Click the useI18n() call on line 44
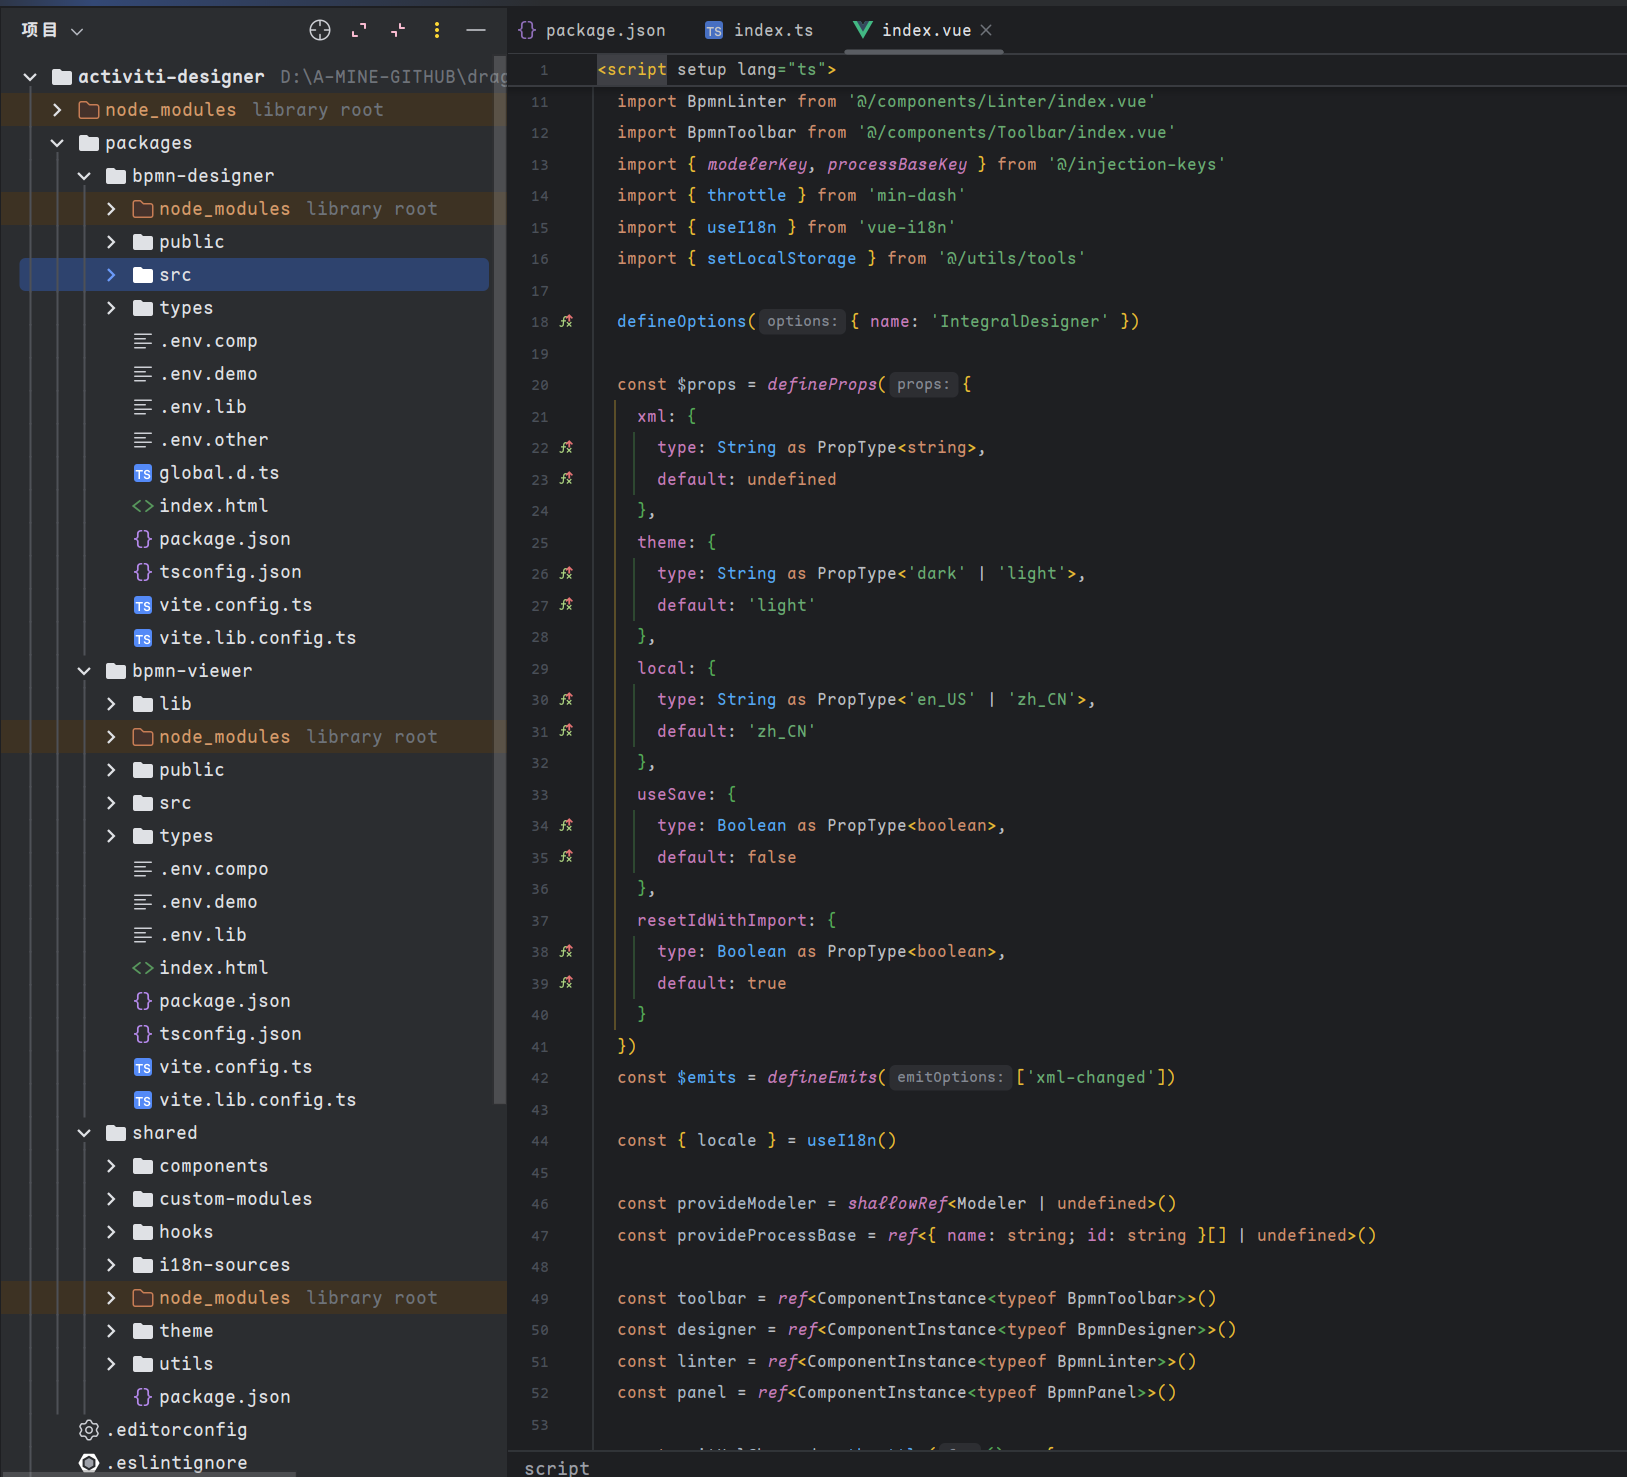The image size is (1627, 1477). click(x=851, y=1140)
